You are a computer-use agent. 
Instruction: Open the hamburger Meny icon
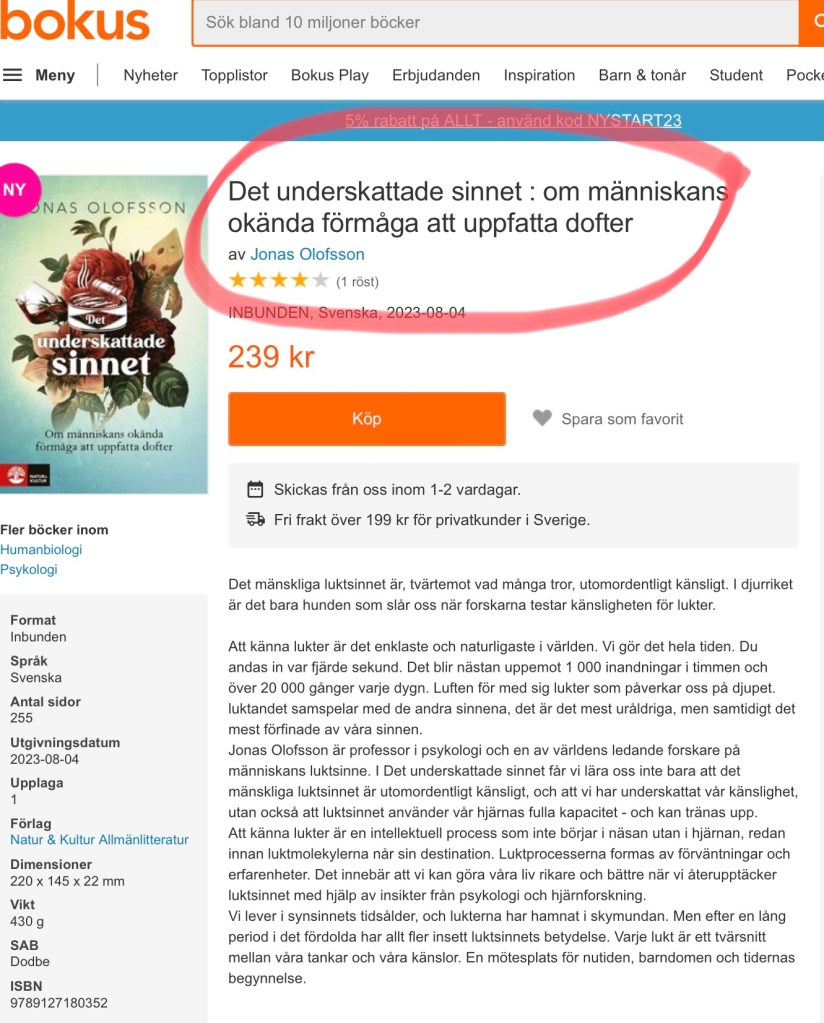(x=12, y=75)
